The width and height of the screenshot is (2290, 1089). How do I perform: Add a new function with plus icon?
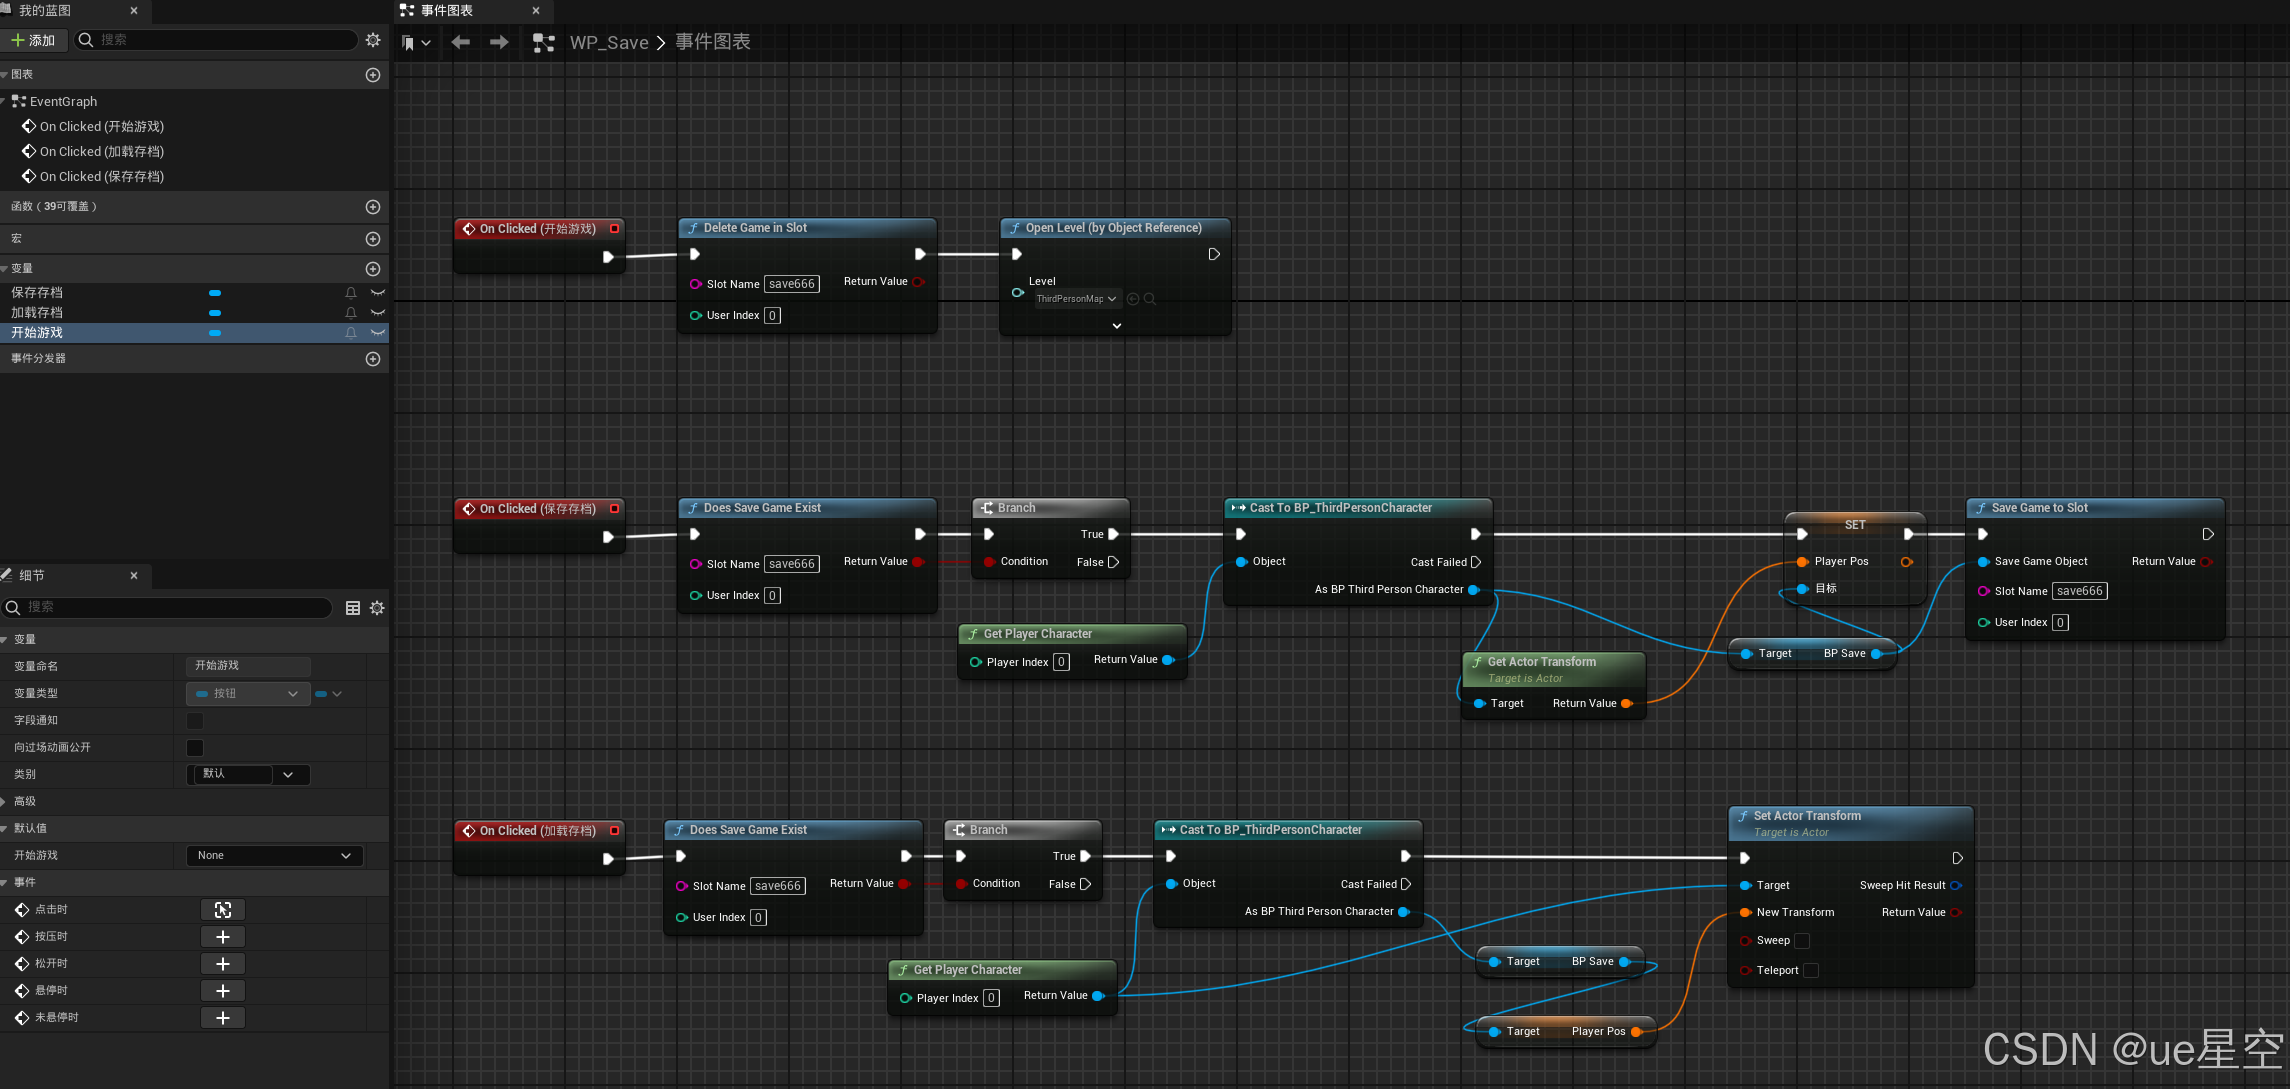(373, 207)
